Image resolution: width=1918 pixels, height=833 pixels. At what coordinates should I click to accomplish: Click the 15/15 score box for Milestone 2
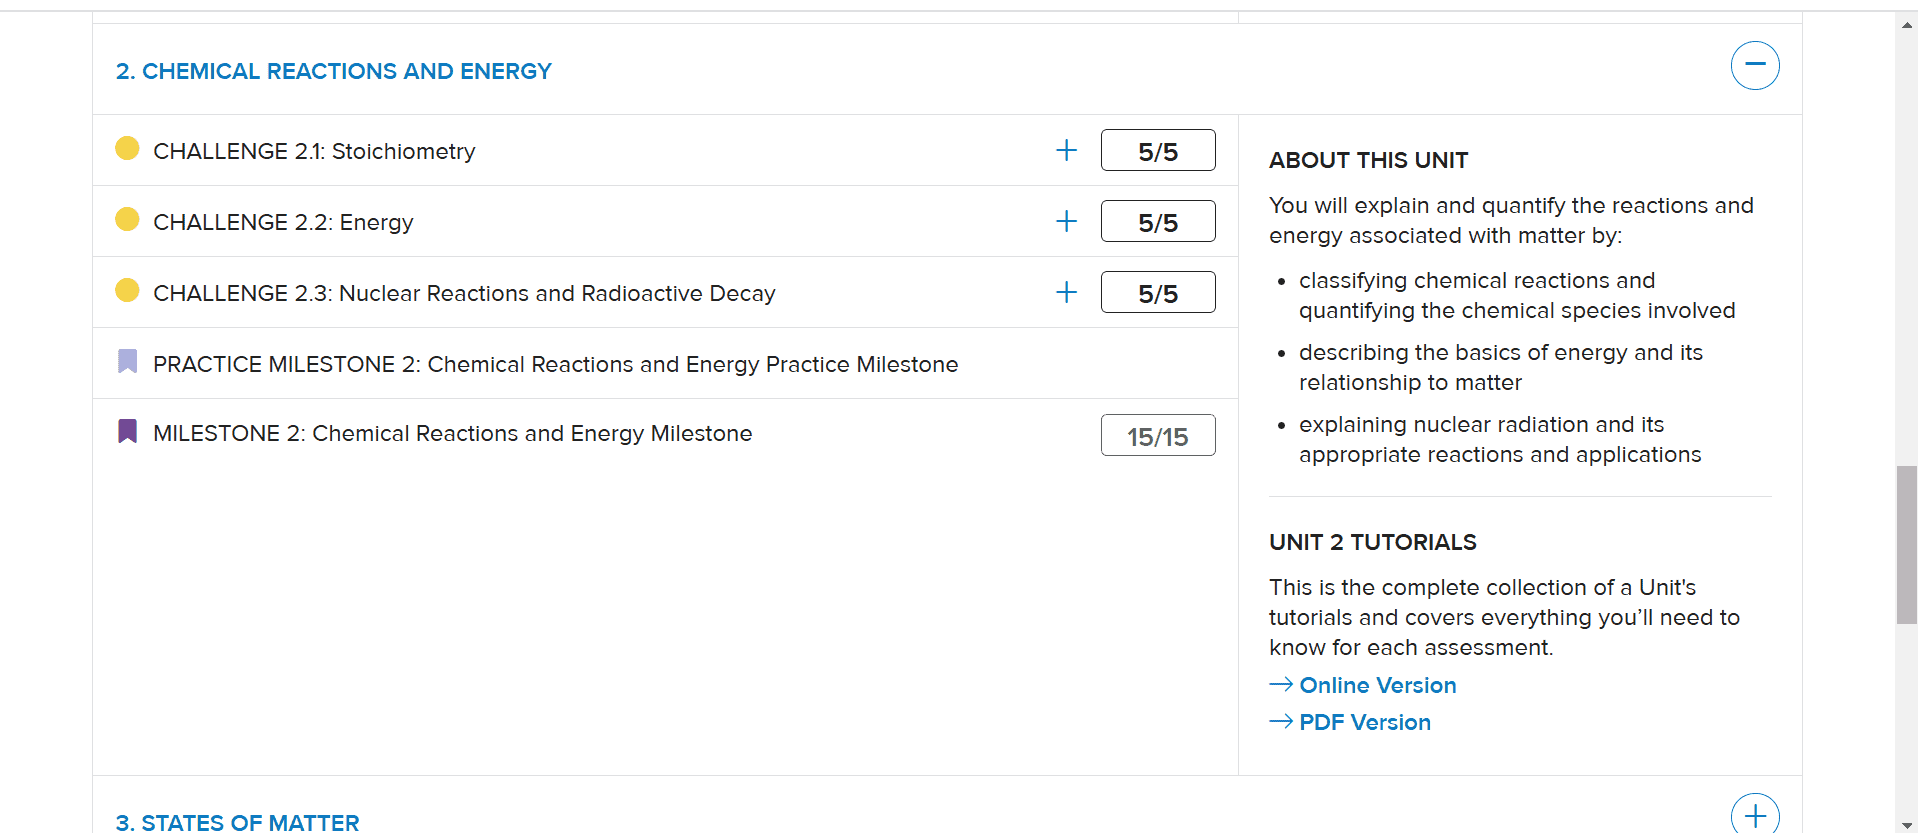pos(1157,434)
